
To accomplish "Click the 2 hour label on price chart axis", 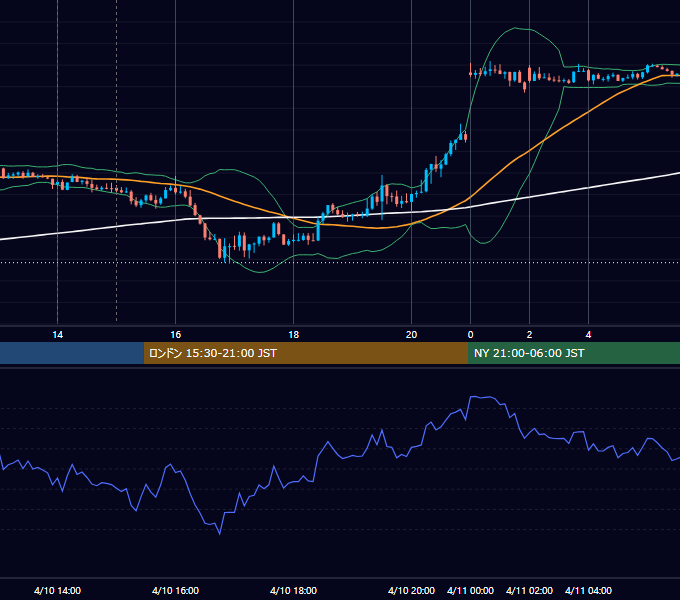I will pos(530,335).
